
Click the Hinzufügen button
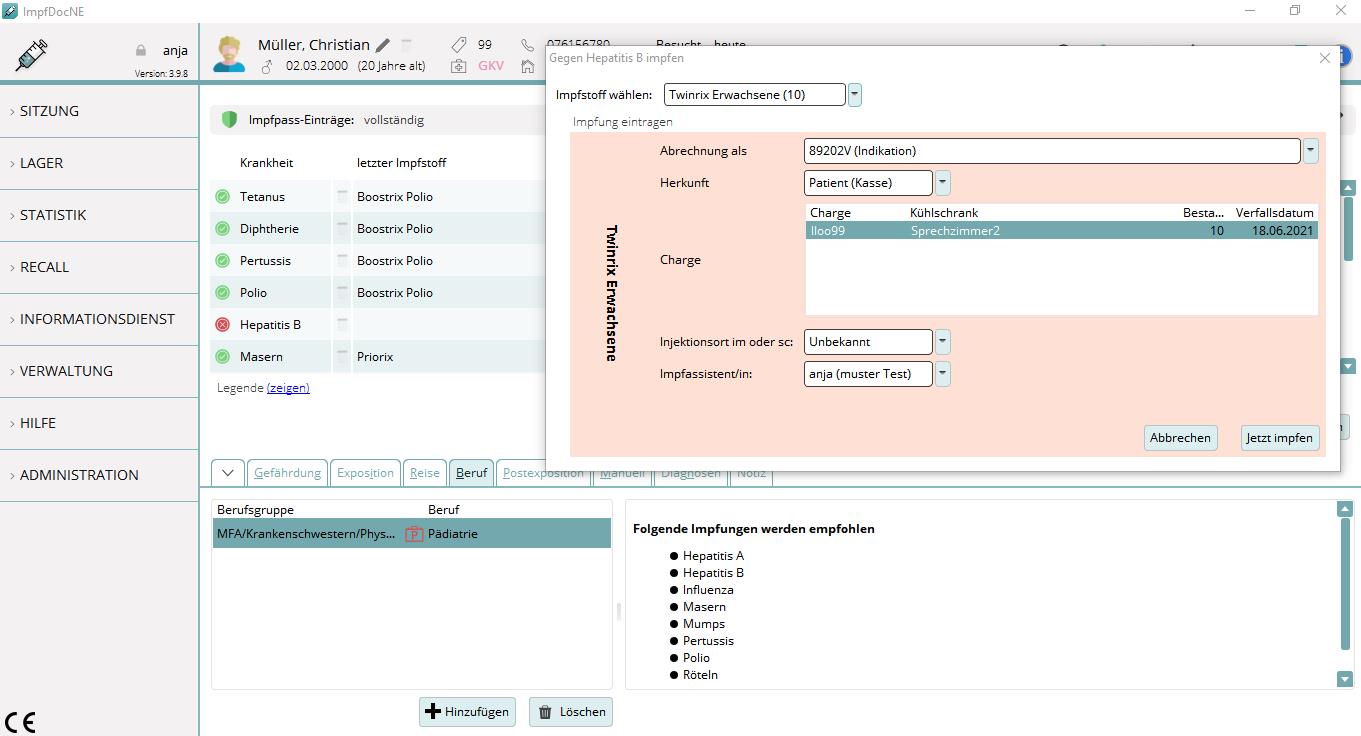(467, 712)
